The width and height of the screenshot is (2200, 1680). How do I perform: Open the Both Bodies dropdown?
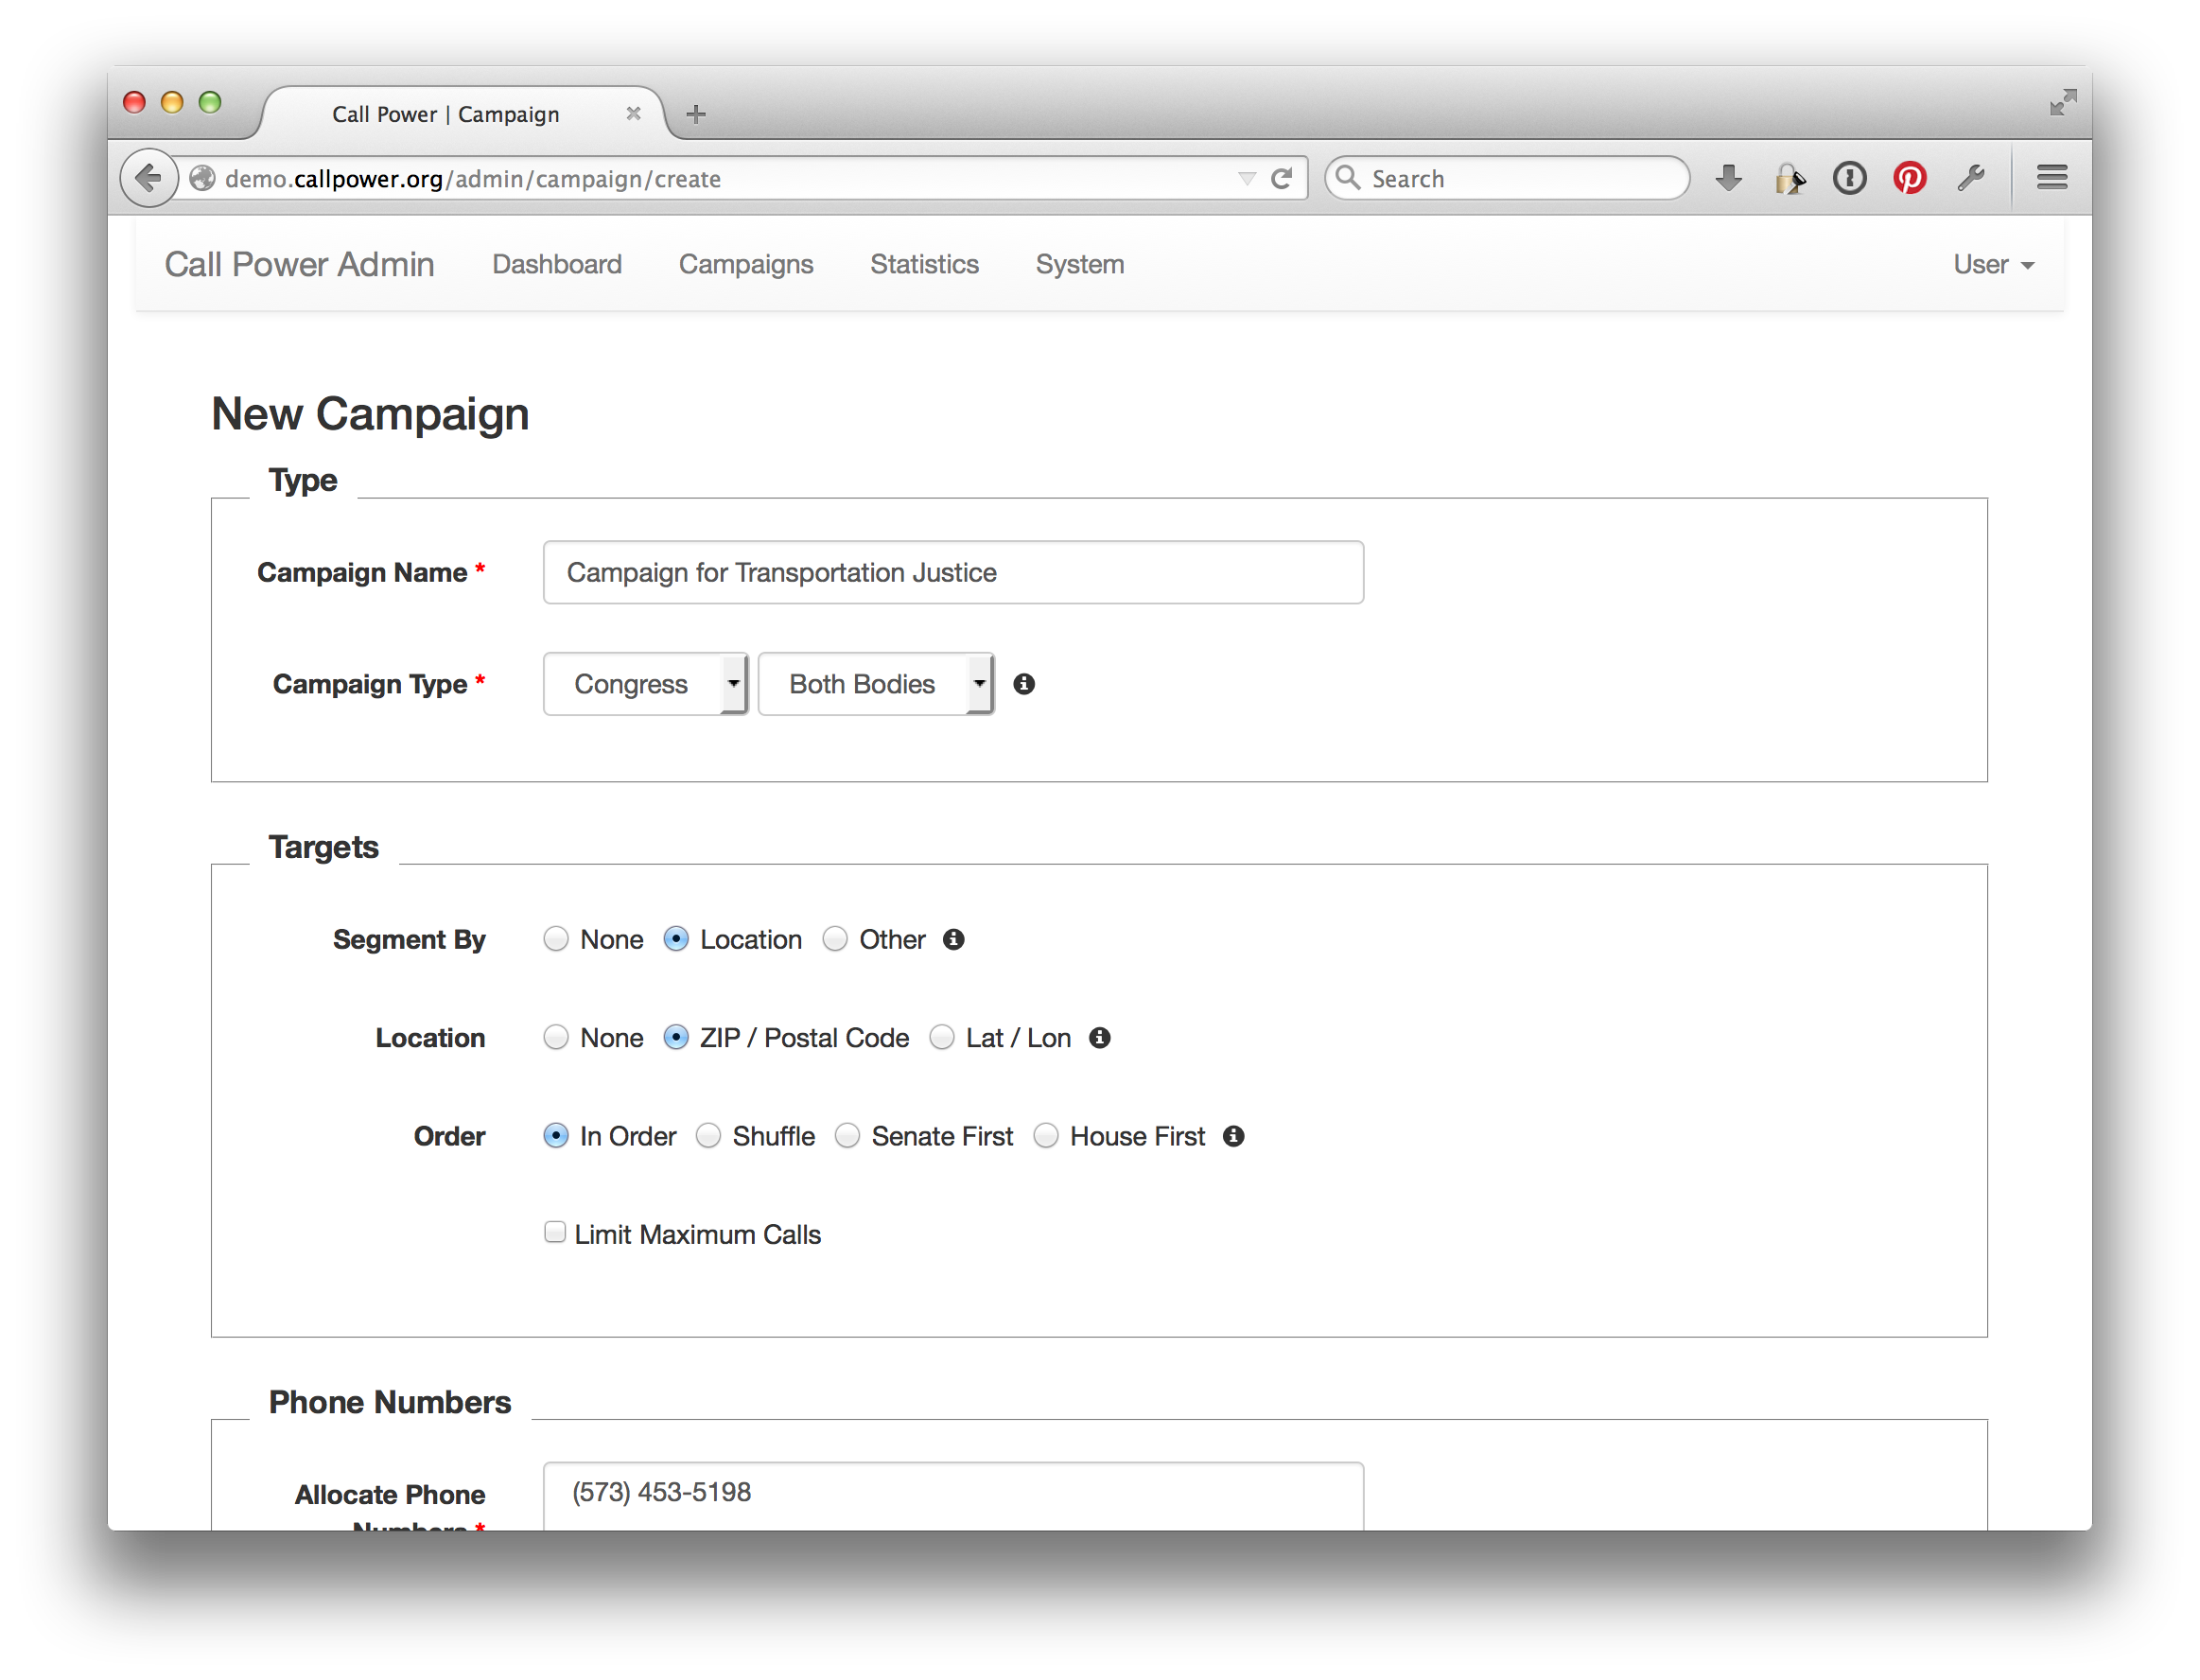[876, 684]
